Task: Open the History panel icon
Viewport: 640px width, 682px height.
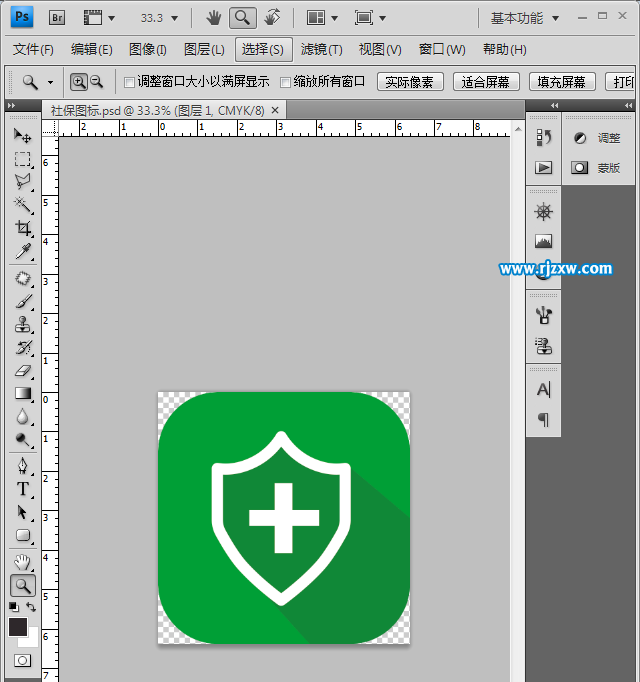Action: tap(543, 138)
